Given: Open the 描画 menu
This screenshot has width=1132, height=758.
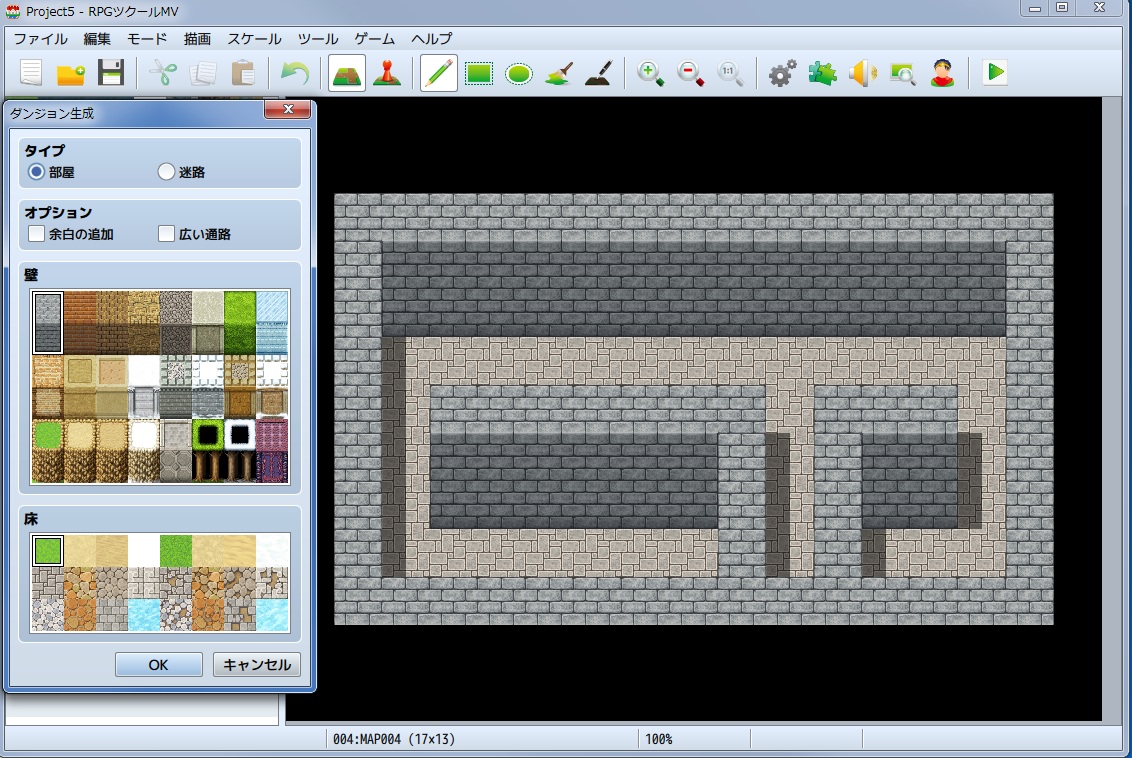Looking at the screenshot, I should [x=197, y=39].
